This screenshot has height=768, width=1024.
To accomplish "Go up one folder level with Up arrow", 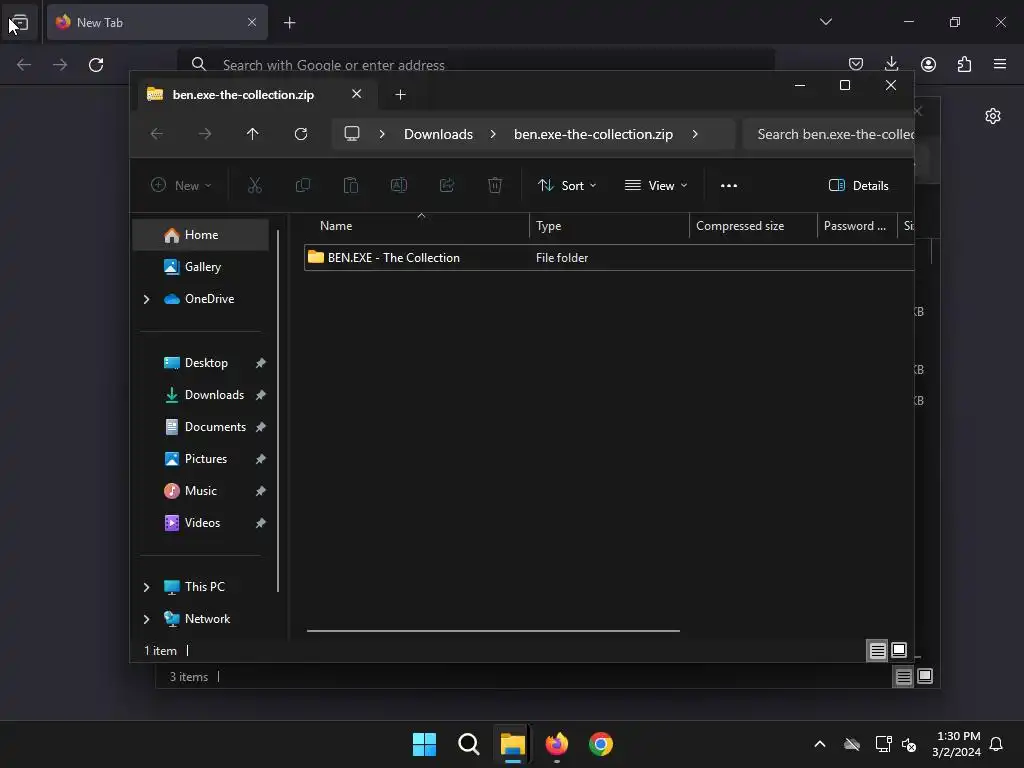I will pos(253,134).
